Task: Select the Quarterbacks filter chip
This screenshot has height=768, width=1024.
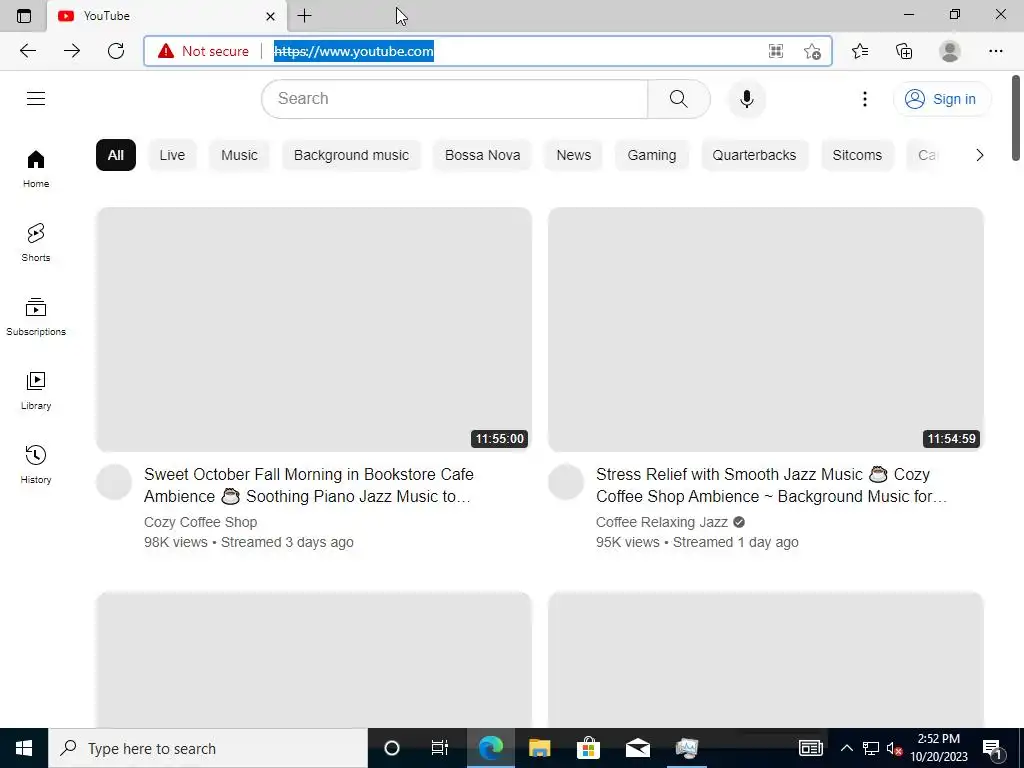Action: pyautogui.click(x=754, y=155)
